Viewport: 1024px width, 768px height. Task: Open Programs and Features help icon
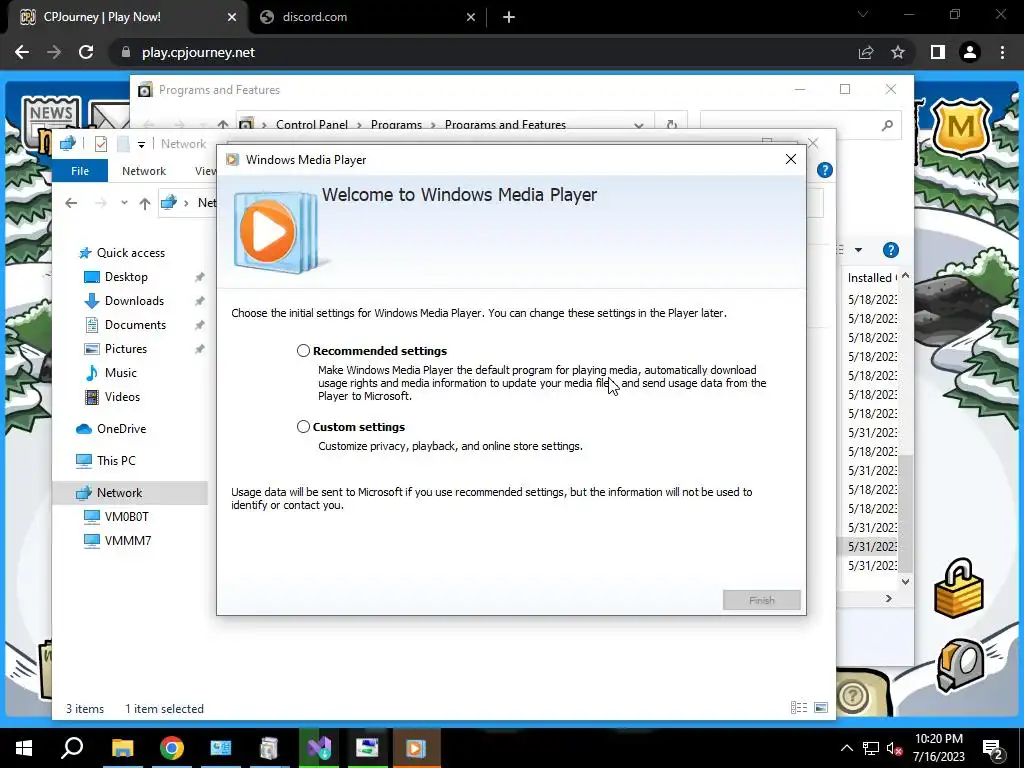[890, 250]
